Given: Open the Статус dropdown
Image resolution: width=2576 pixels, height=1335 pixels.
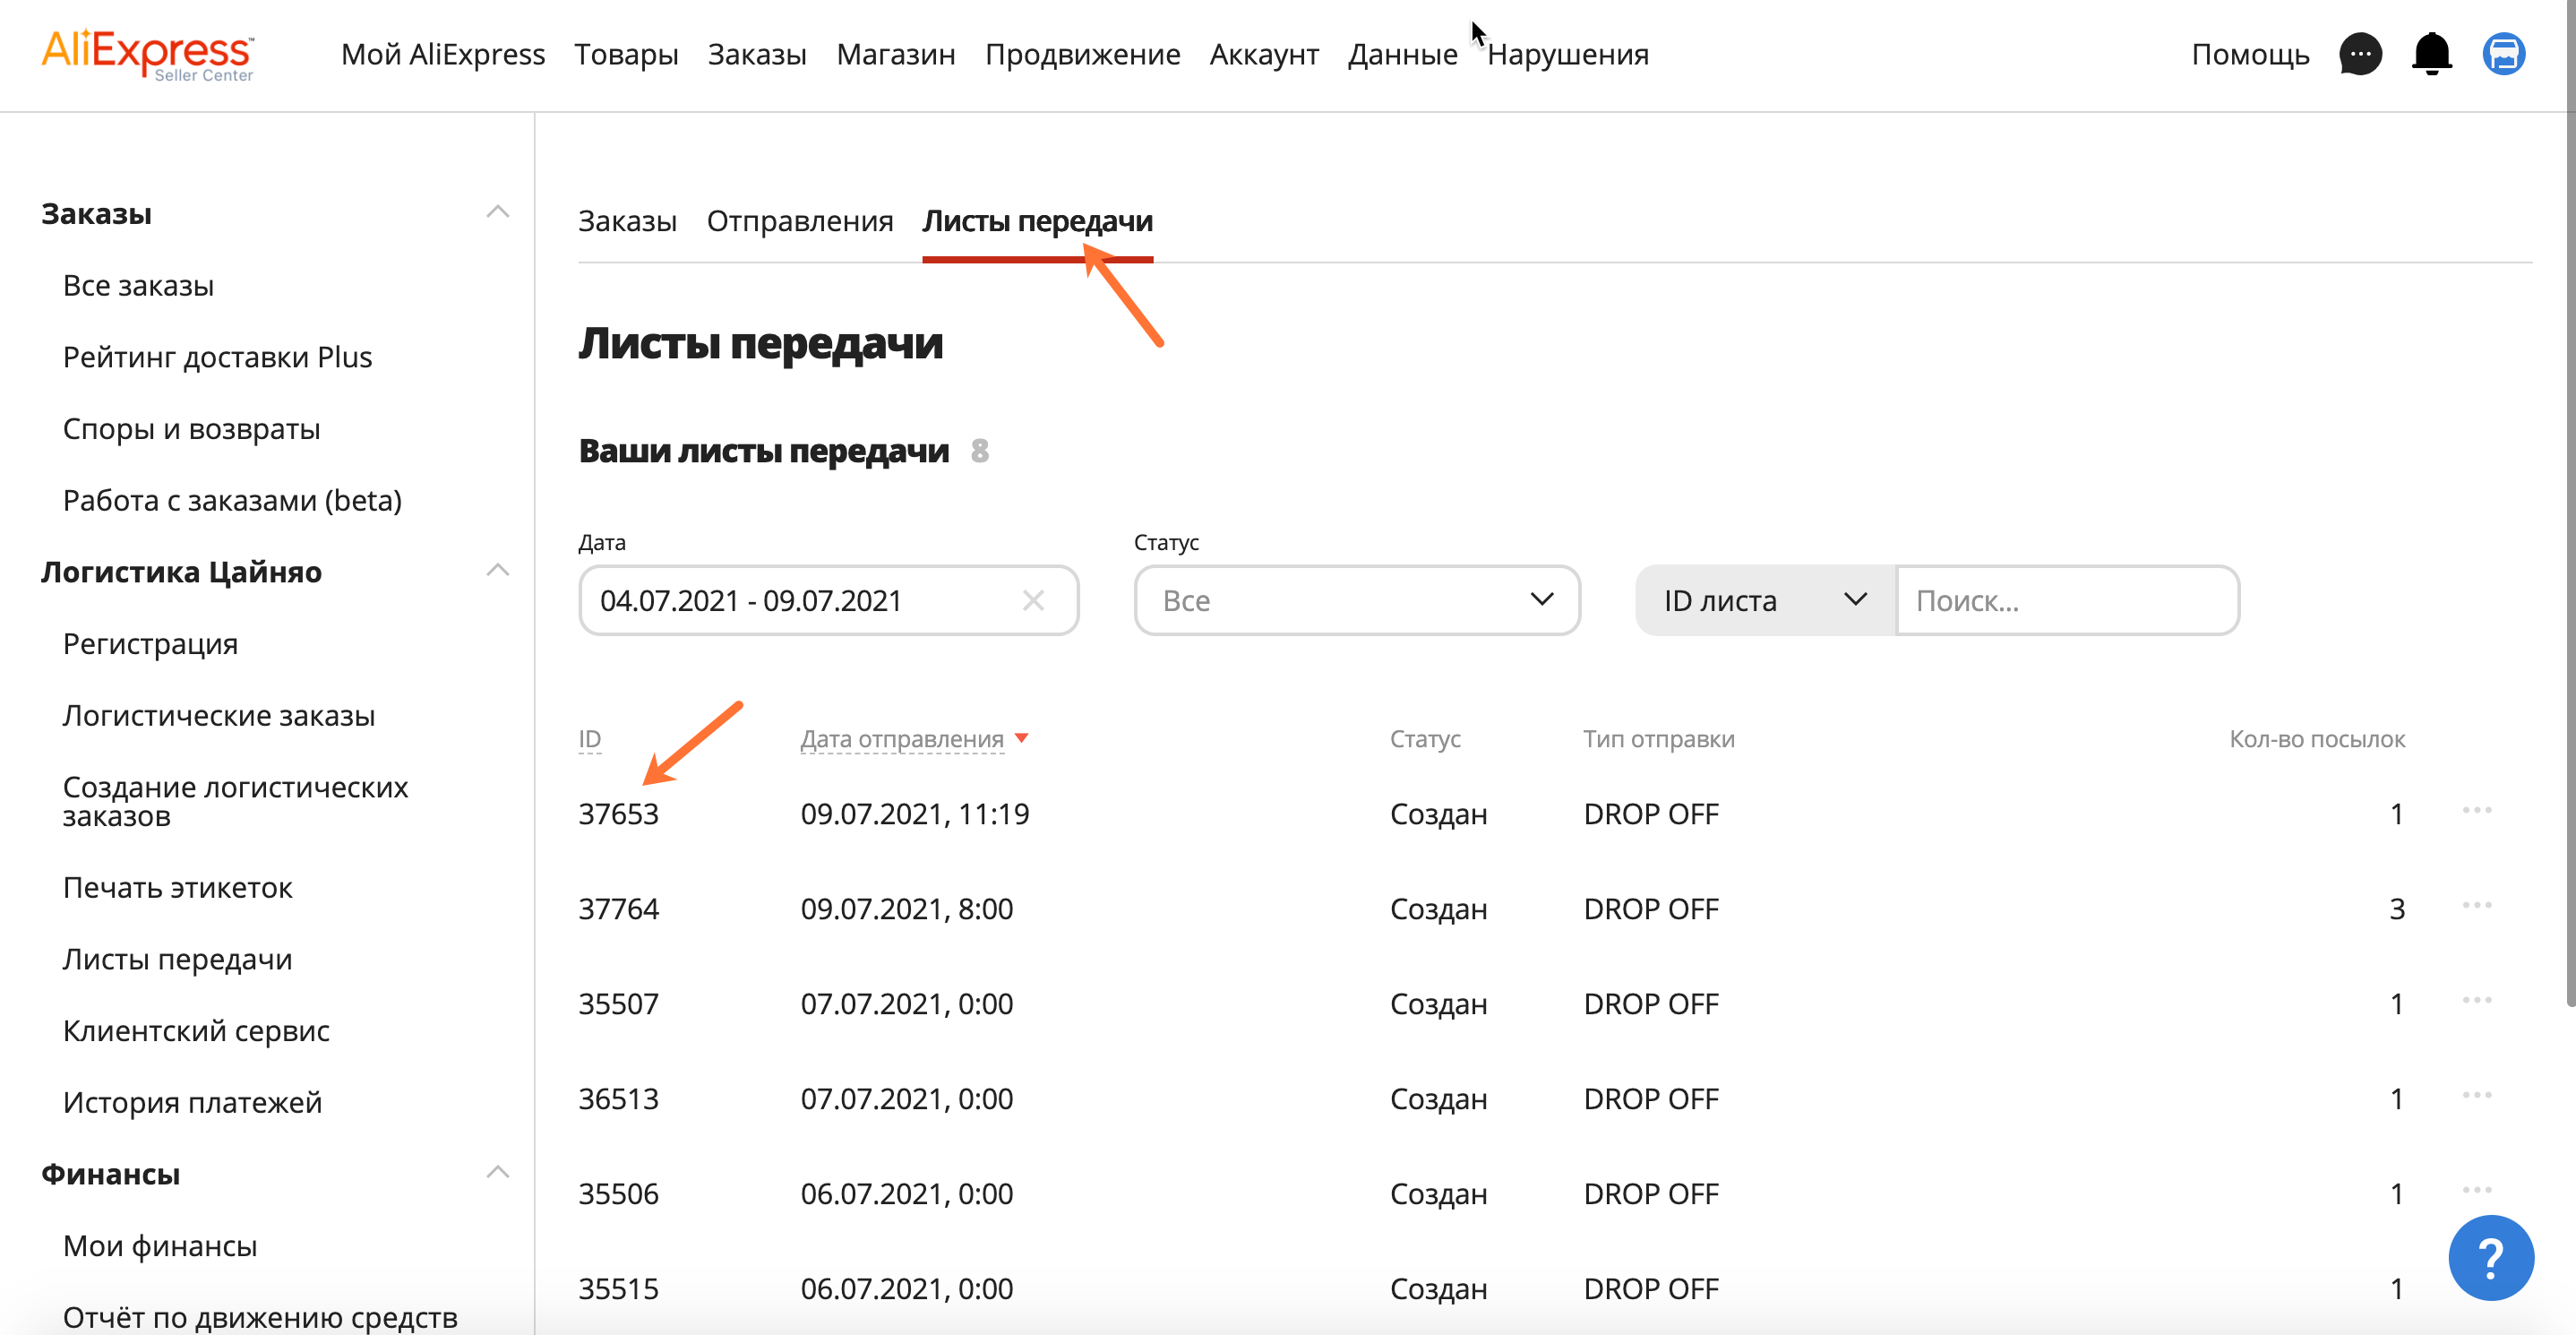Looking at the screenshot, I should coord(1356,600).
